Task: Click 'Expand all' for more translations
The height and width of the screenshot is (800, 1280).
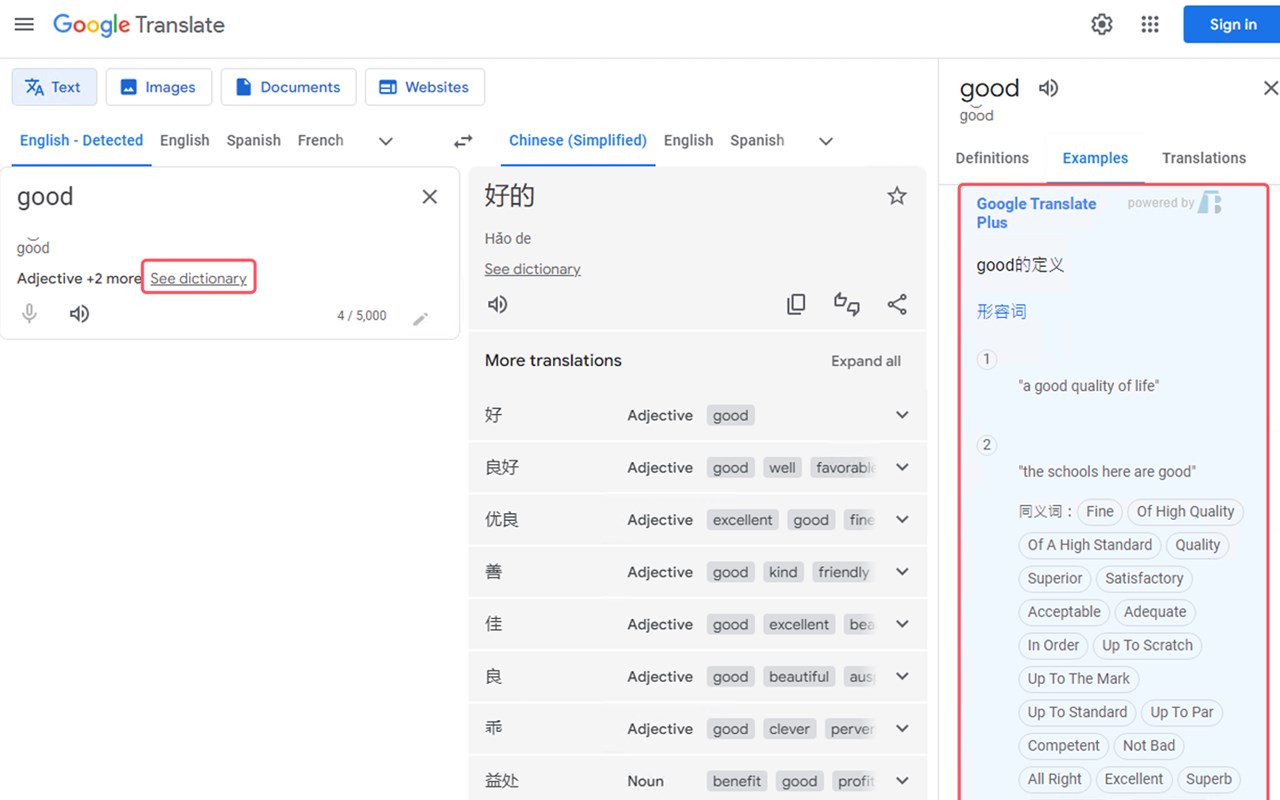Action: click(866, 361)
